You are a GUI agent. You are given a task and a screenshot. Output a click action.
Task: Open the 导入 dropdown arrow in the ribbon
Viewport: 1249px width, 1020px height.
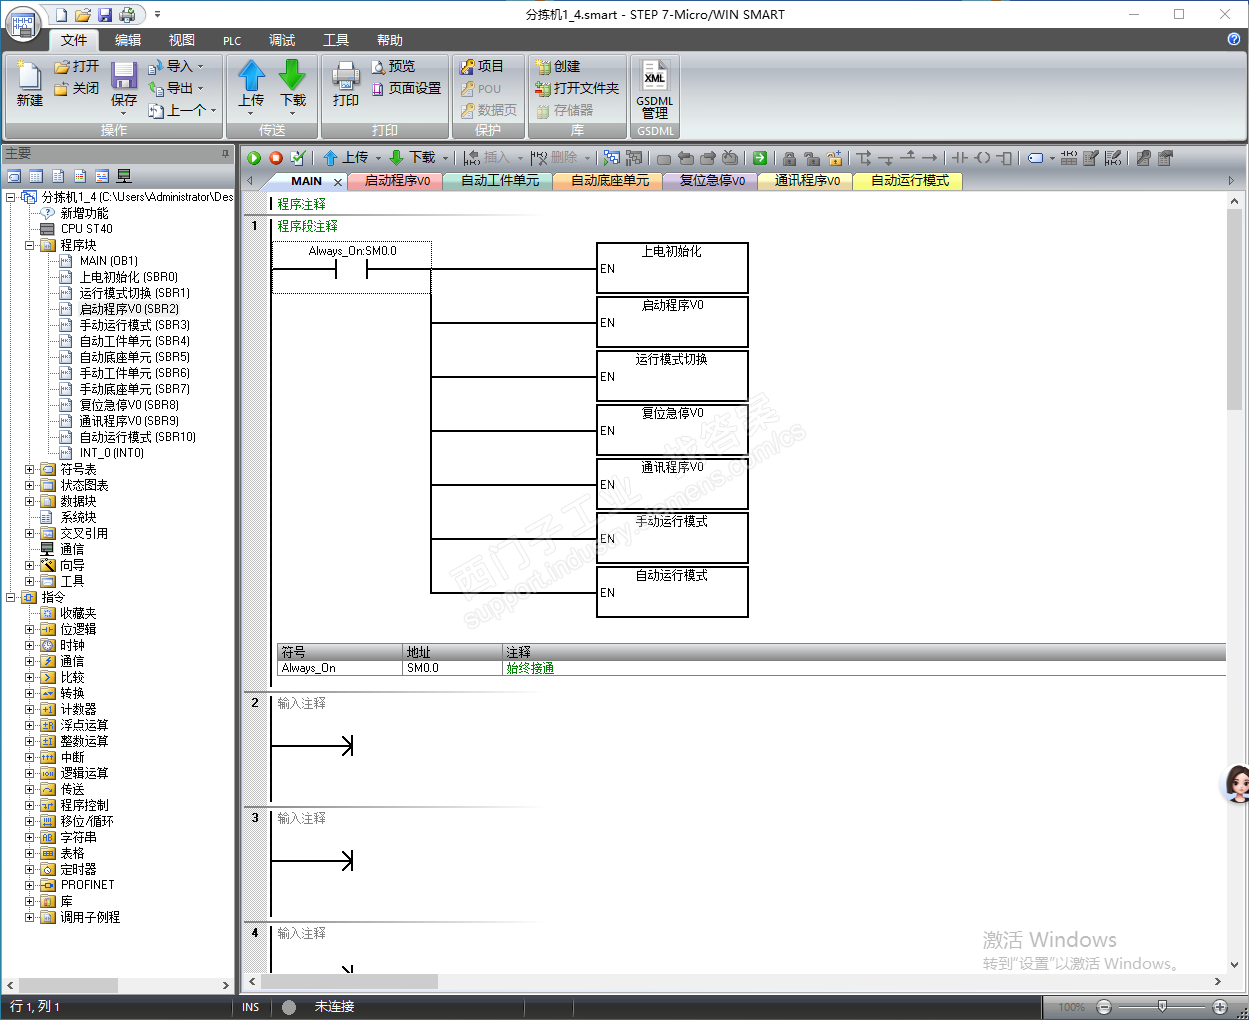click(x=200, y=66)
